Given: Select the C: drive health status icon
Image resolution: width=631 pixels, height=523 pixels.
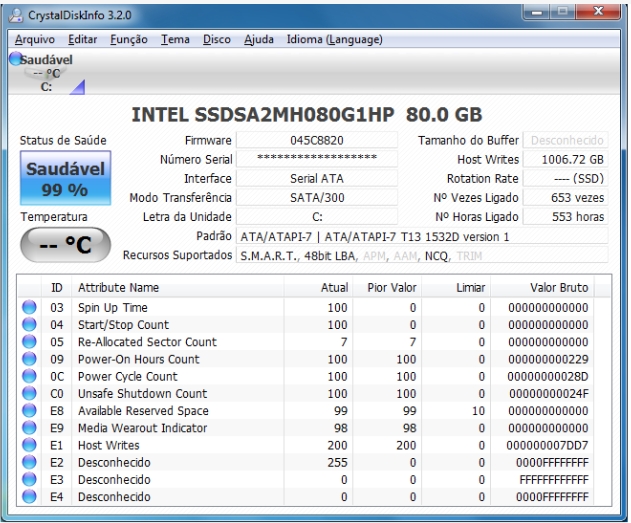Looking at the screenshot, I should 16,60.
